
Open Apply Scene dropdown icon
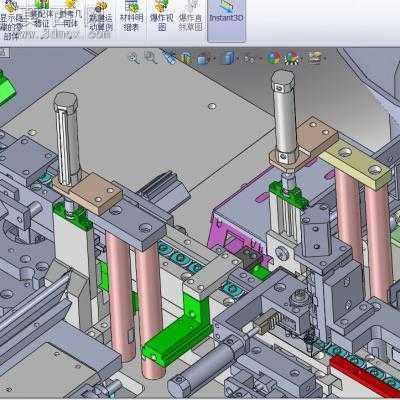coord(292,58)
